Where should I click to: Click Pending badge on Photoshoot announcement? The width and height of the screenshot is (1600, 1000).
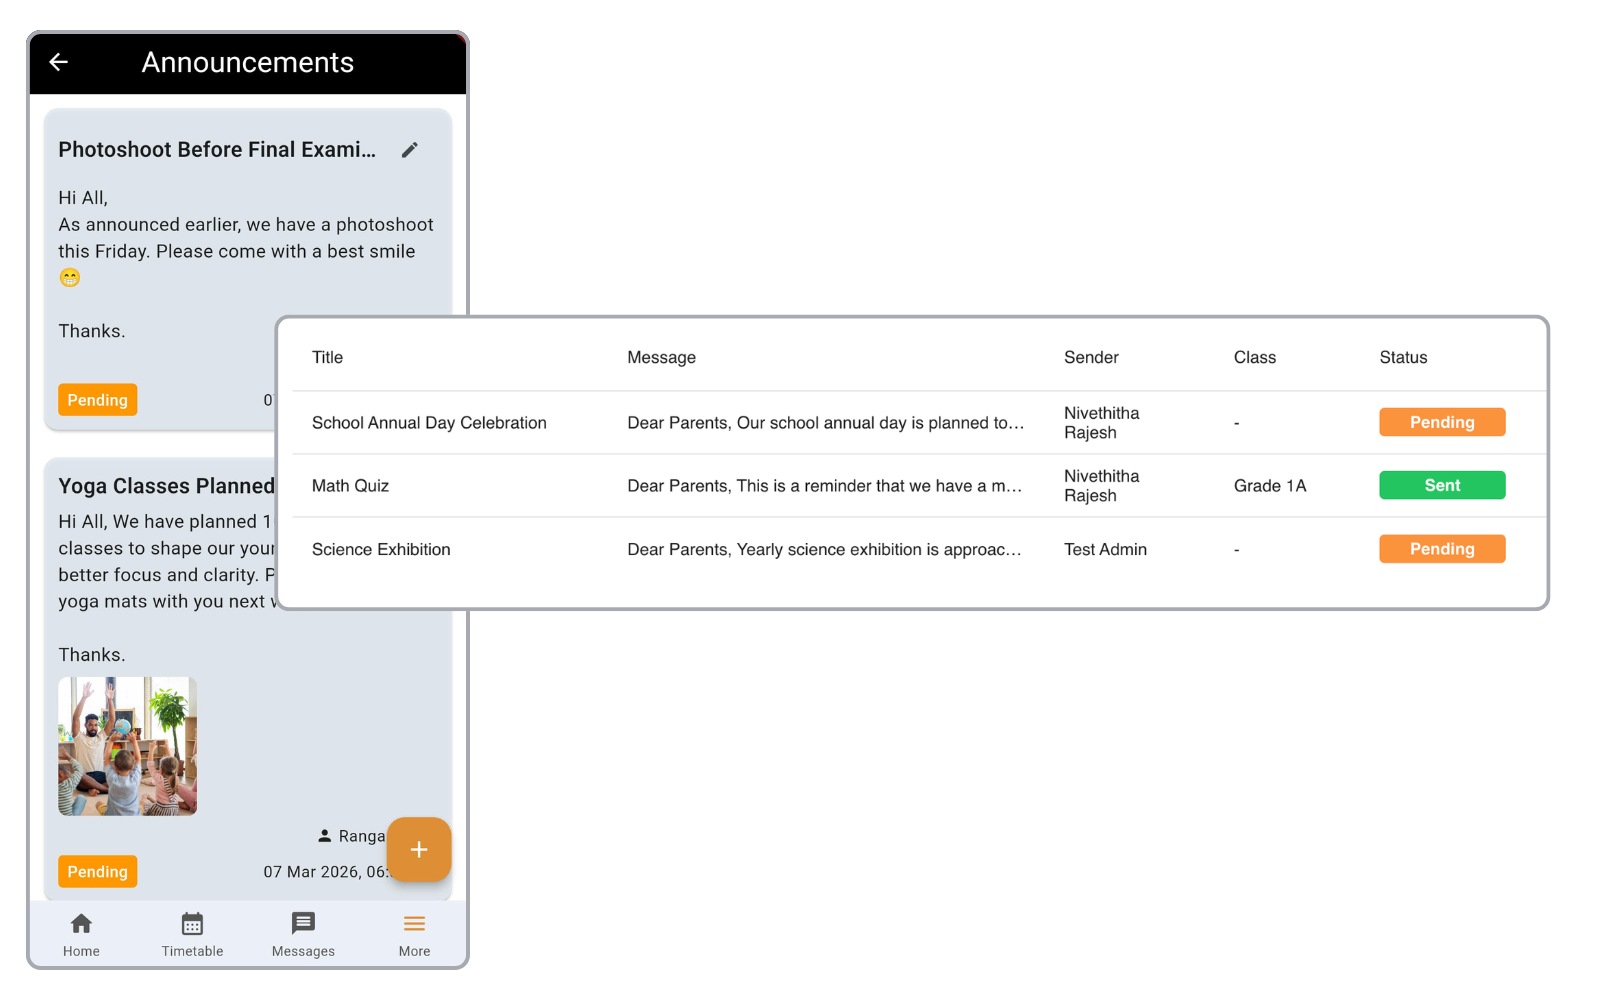[x=97, y=400]
